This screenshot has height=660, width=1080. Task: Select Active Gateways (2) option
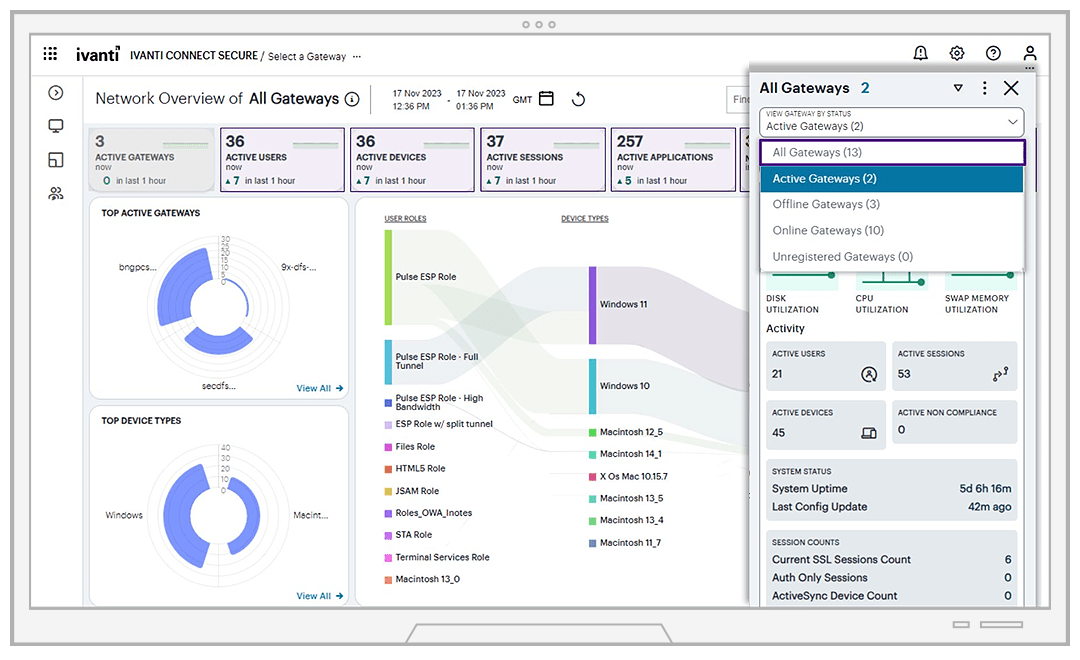892,178
